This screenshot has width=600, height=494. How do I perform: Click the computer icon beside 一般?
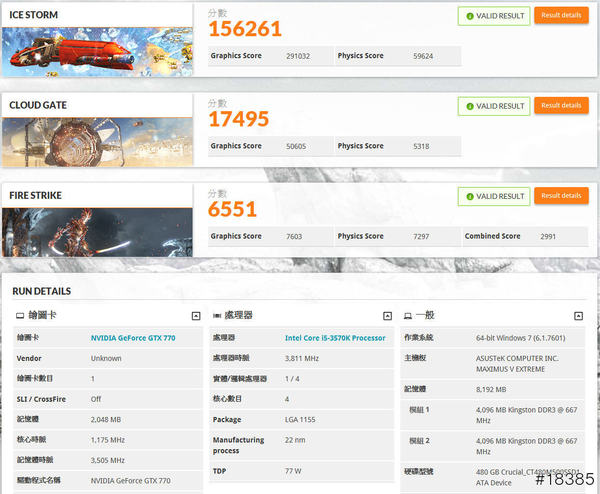point(409,316)
